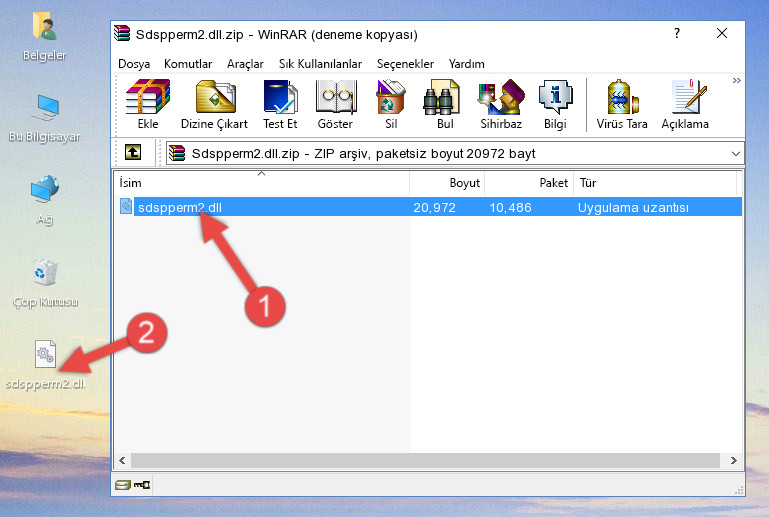Select the Ağ network desktop icon
This screenshot has width=769, height=517.
[x=45, y=200]
